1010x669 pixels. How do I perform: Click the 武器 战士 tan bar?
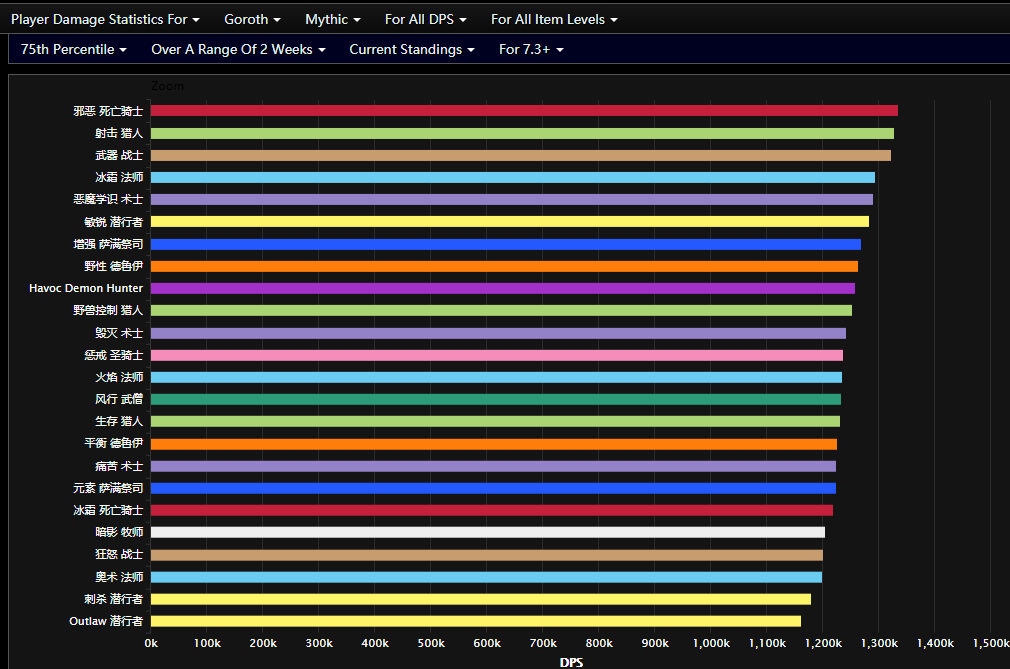tap(521, 155)
